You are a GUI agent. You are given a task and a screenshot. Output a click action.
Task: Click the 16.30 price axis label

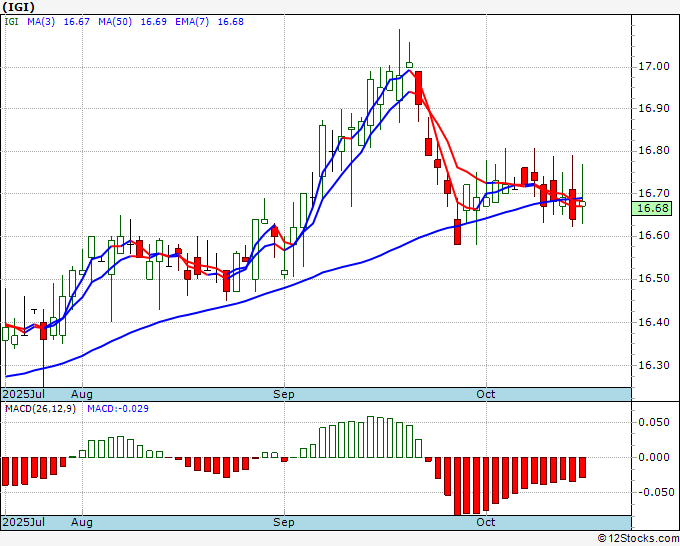(x=654, y=365)
